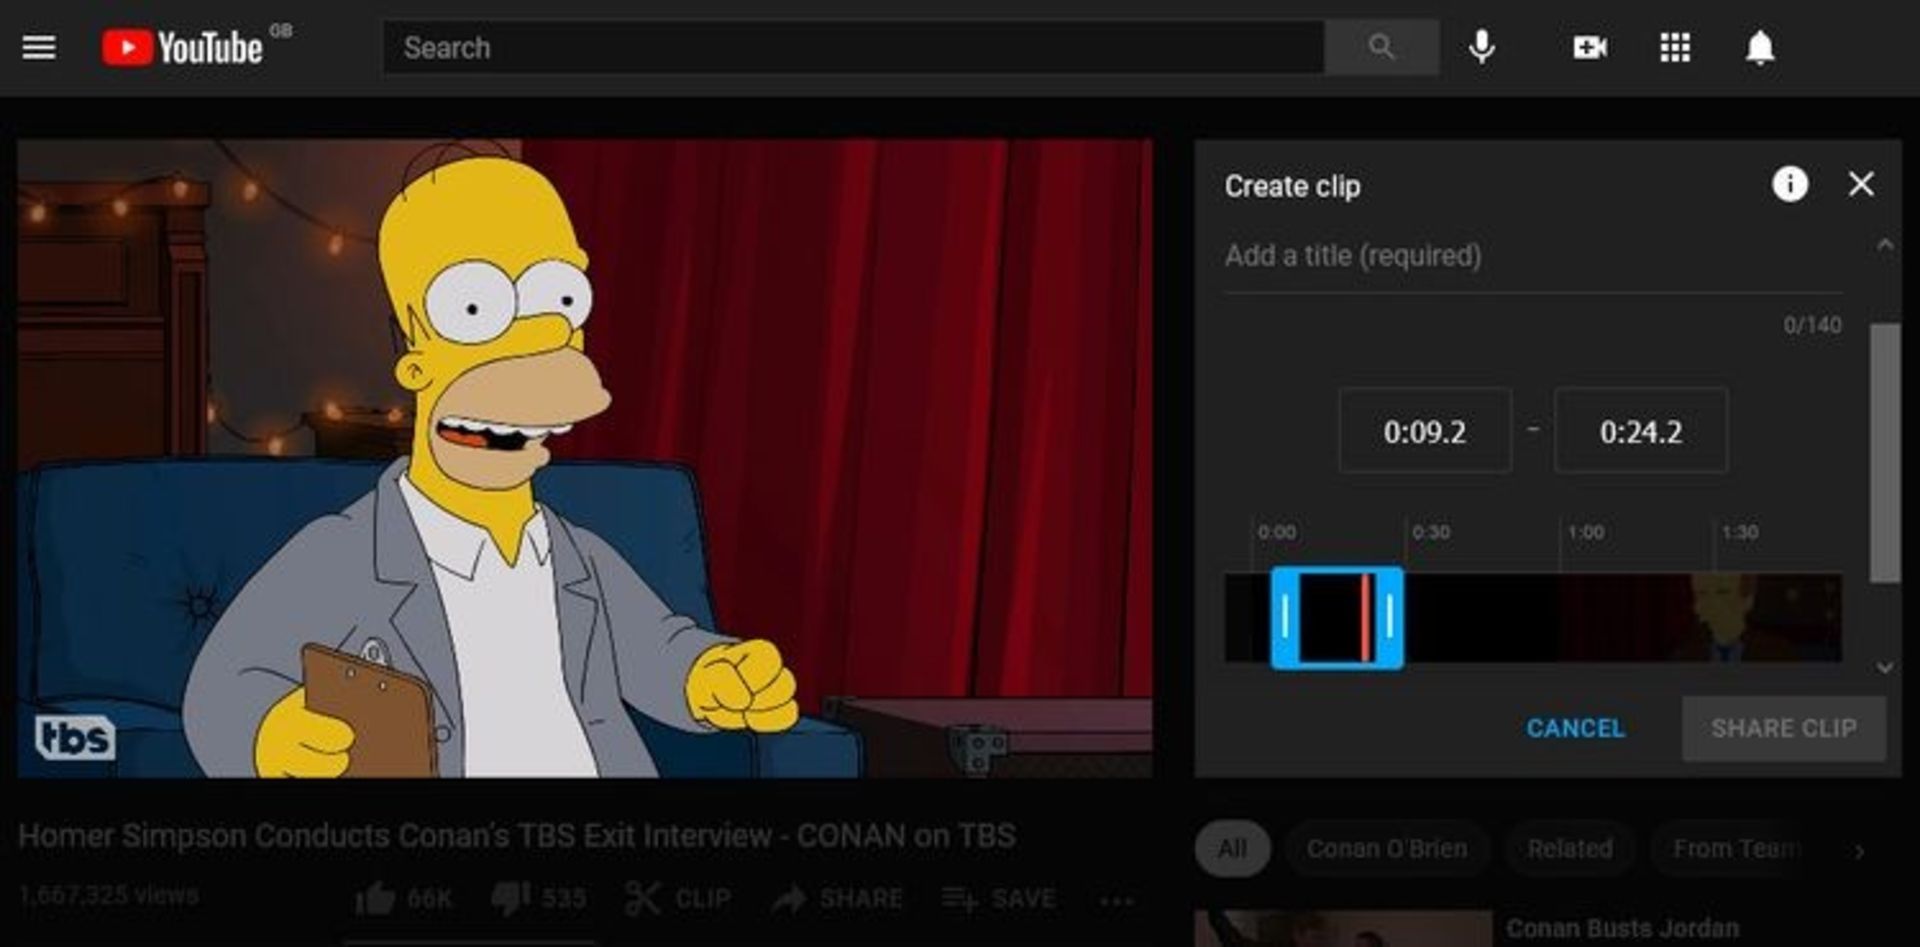1920x947 pixels.
Task: Focus the Search input field
Action: click(x=854, y=47)
